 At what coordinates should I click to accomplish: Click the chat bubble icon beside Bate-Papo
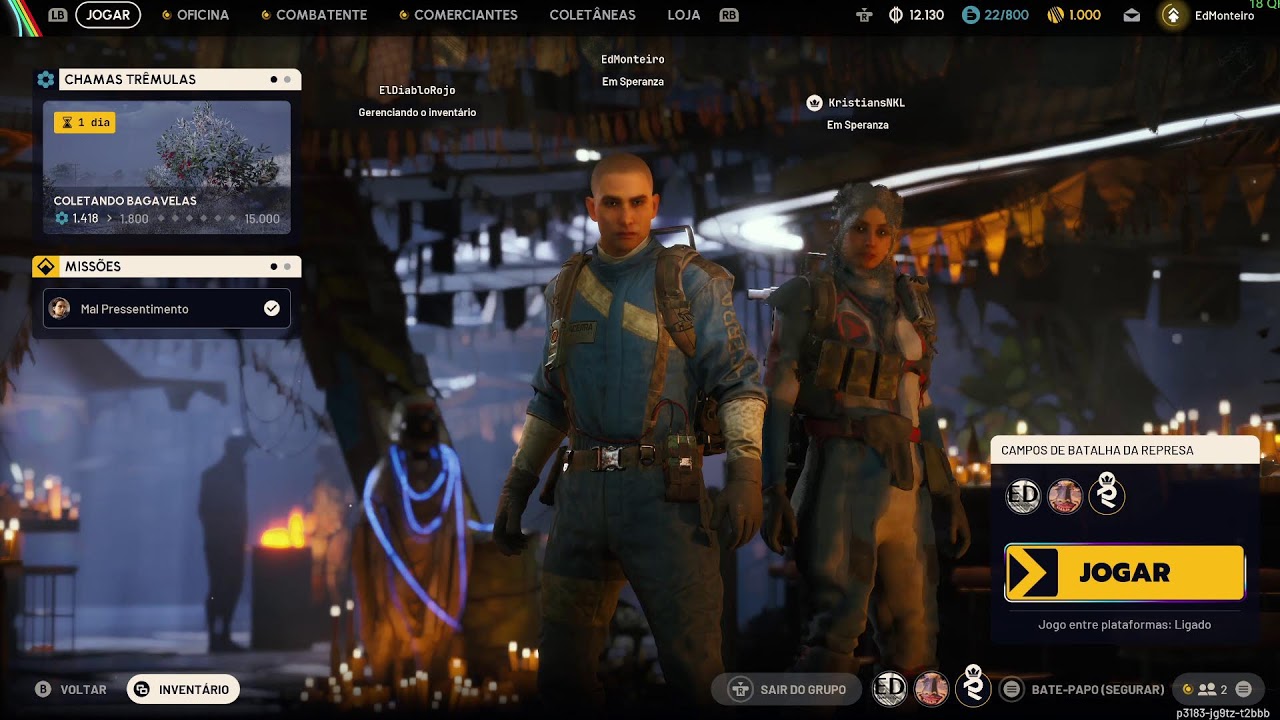click(1012, 689)
